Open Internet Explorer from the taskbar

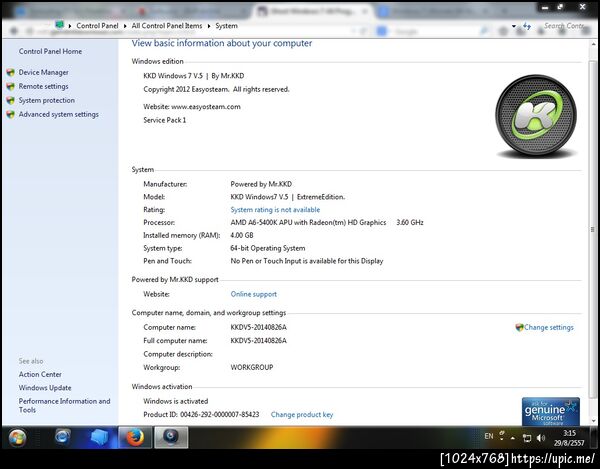point(62,437)
